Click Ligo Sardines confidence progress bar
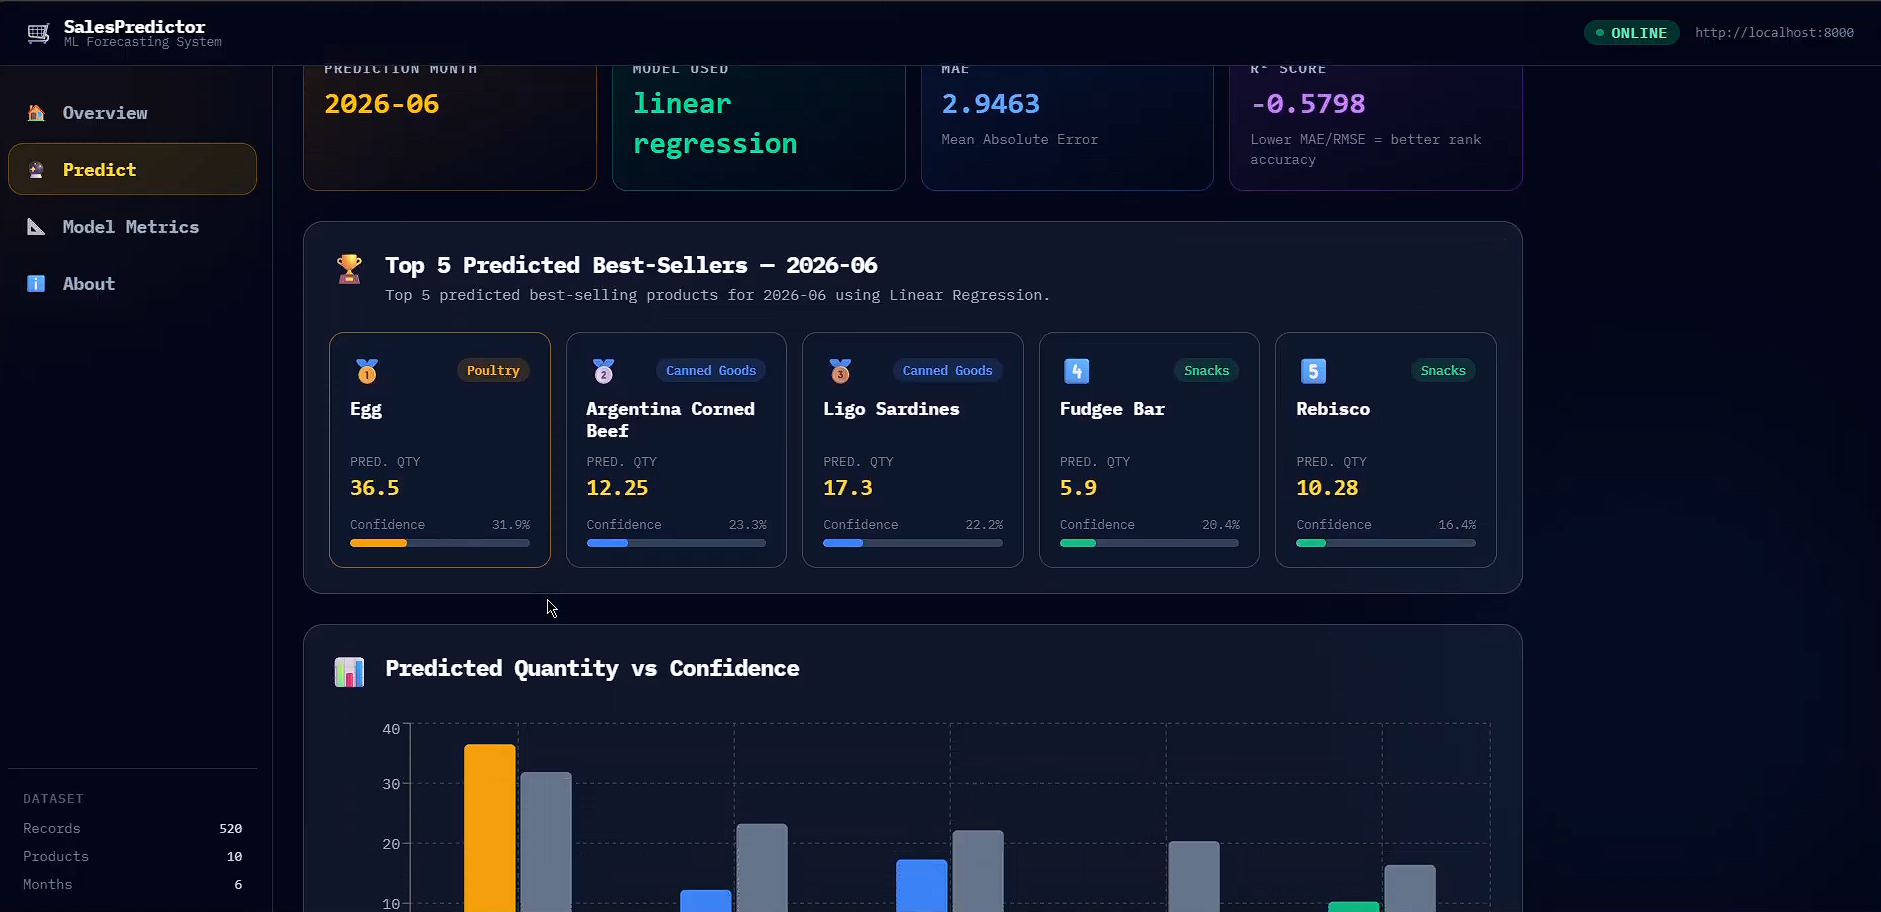This screenshot has height=912, width=1881. point(913,543)
